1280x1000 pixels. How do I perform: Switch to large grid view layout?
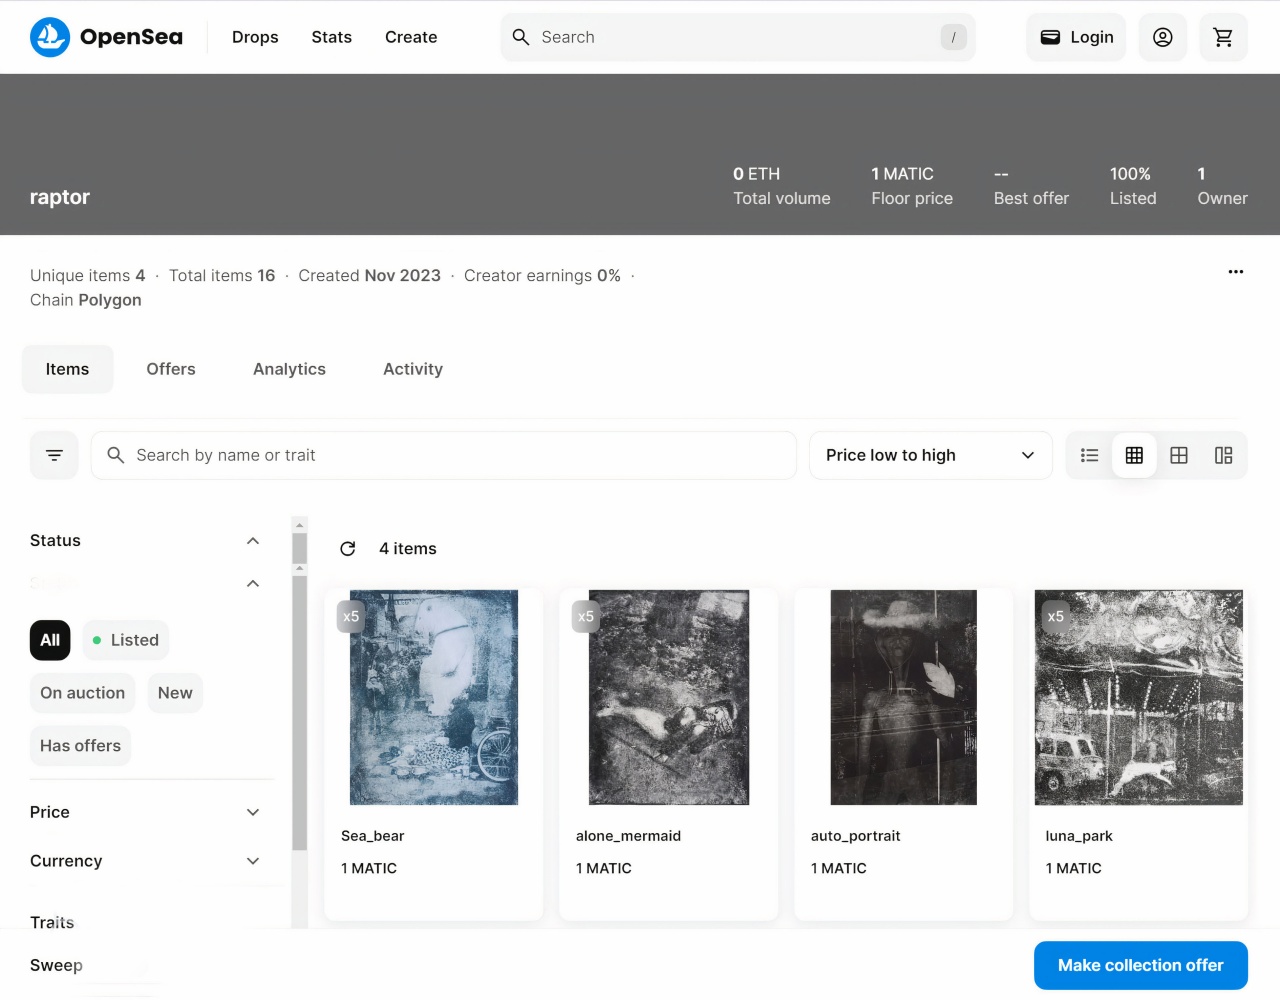1179,455
